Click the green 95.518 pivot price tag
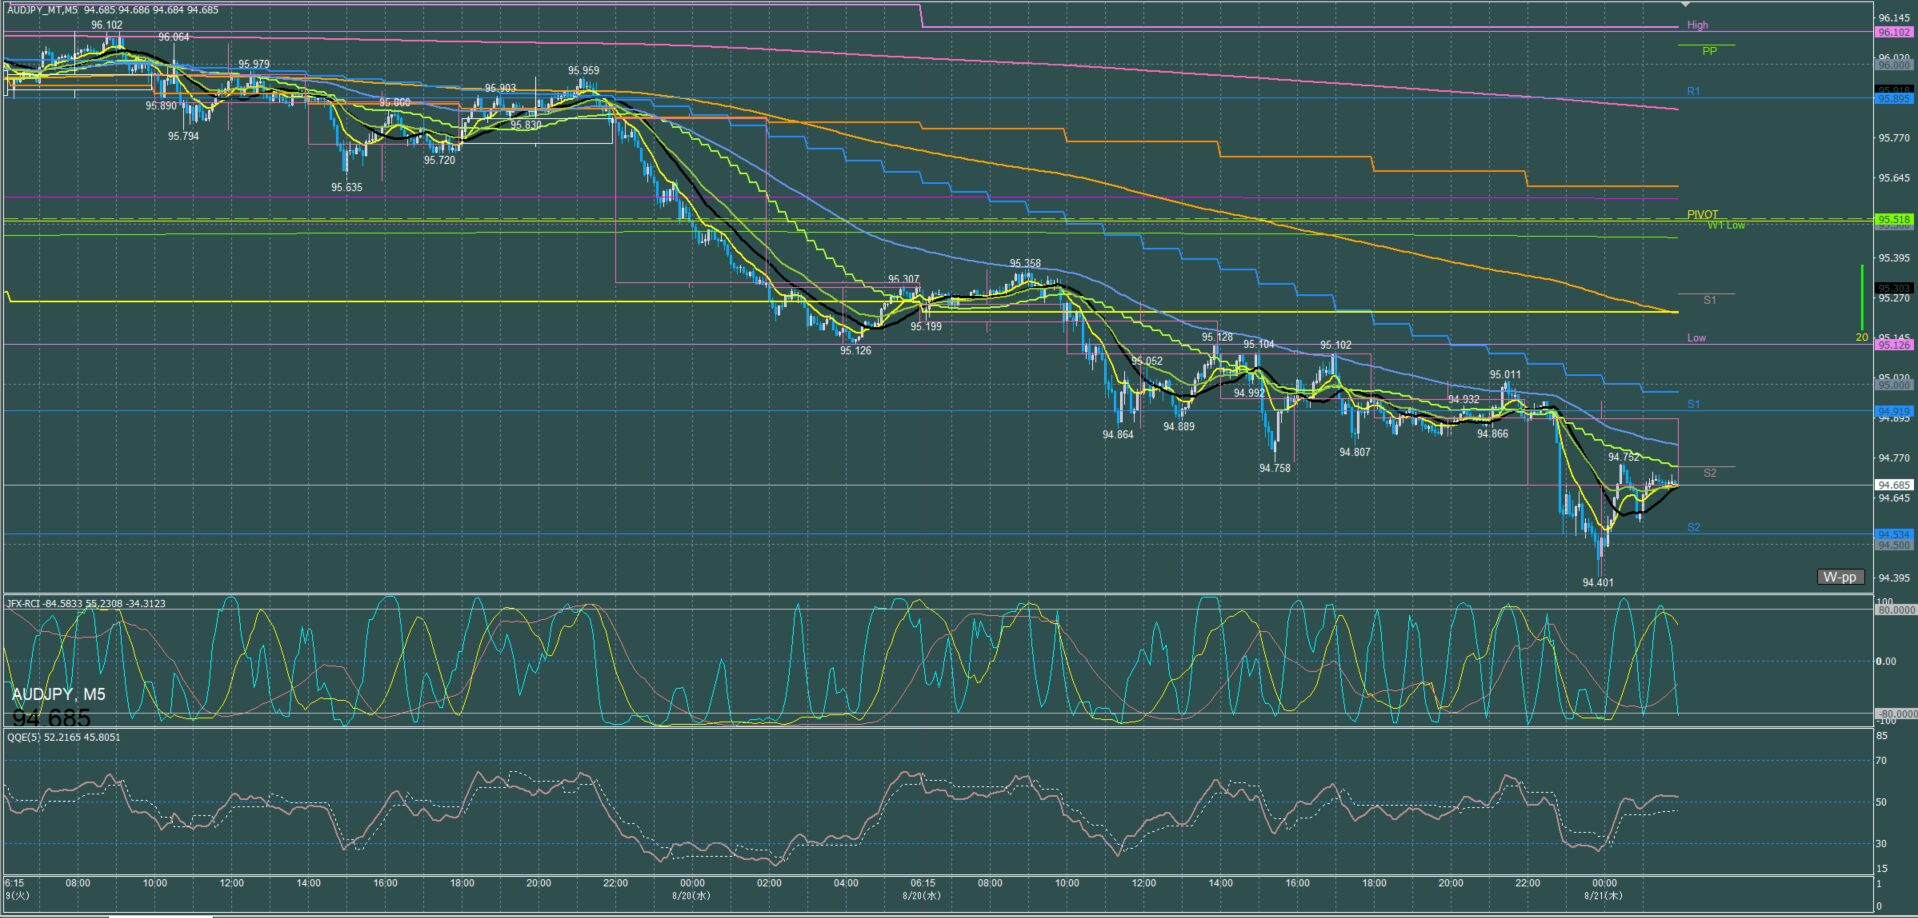 [x=1894, y=219]
